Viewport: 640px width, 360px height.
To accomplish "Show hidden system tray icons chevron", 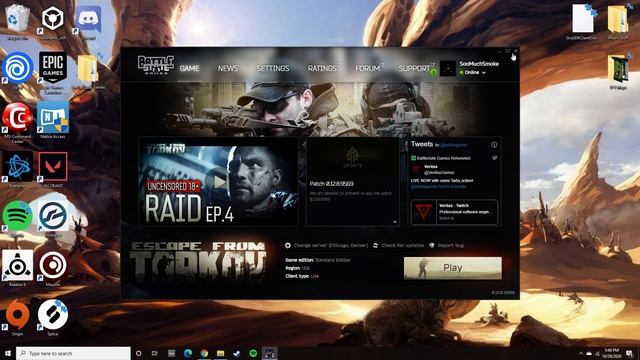I will (x=581, y=353).
